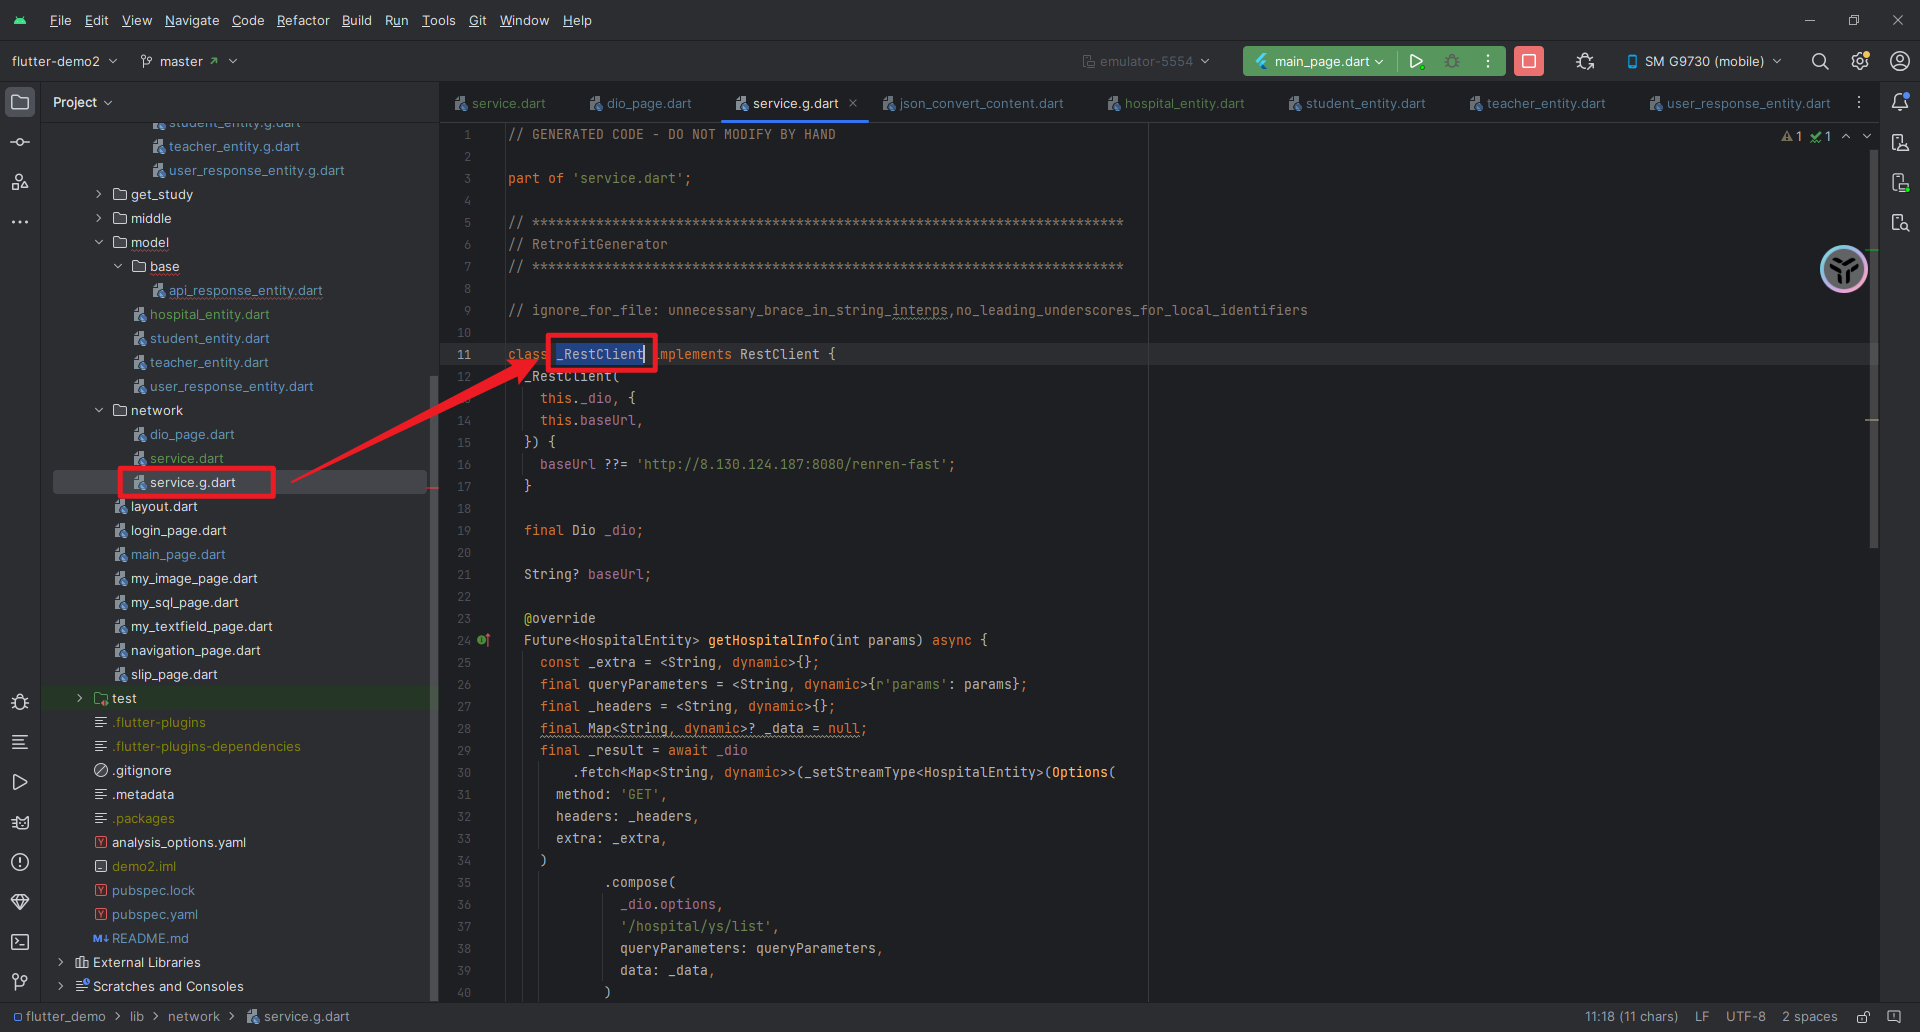1920x1032 pixels.
Task: Select api_response_entity.dart file
Action: pyautogui.click(x=245, y=290)
